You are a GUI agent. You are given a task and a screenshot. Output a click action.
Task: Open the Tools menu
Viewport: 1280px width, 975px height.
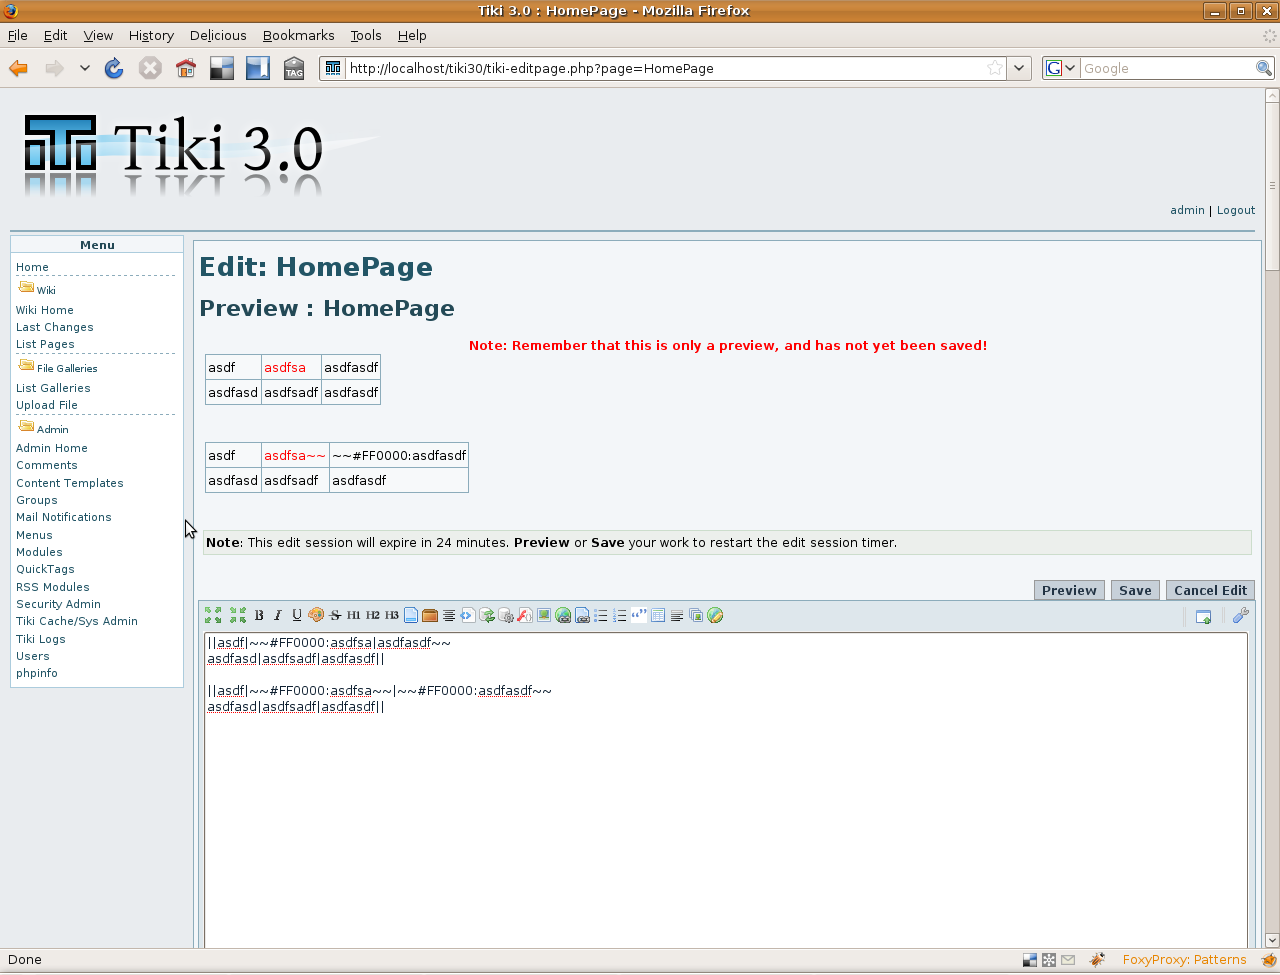(366, 35)
